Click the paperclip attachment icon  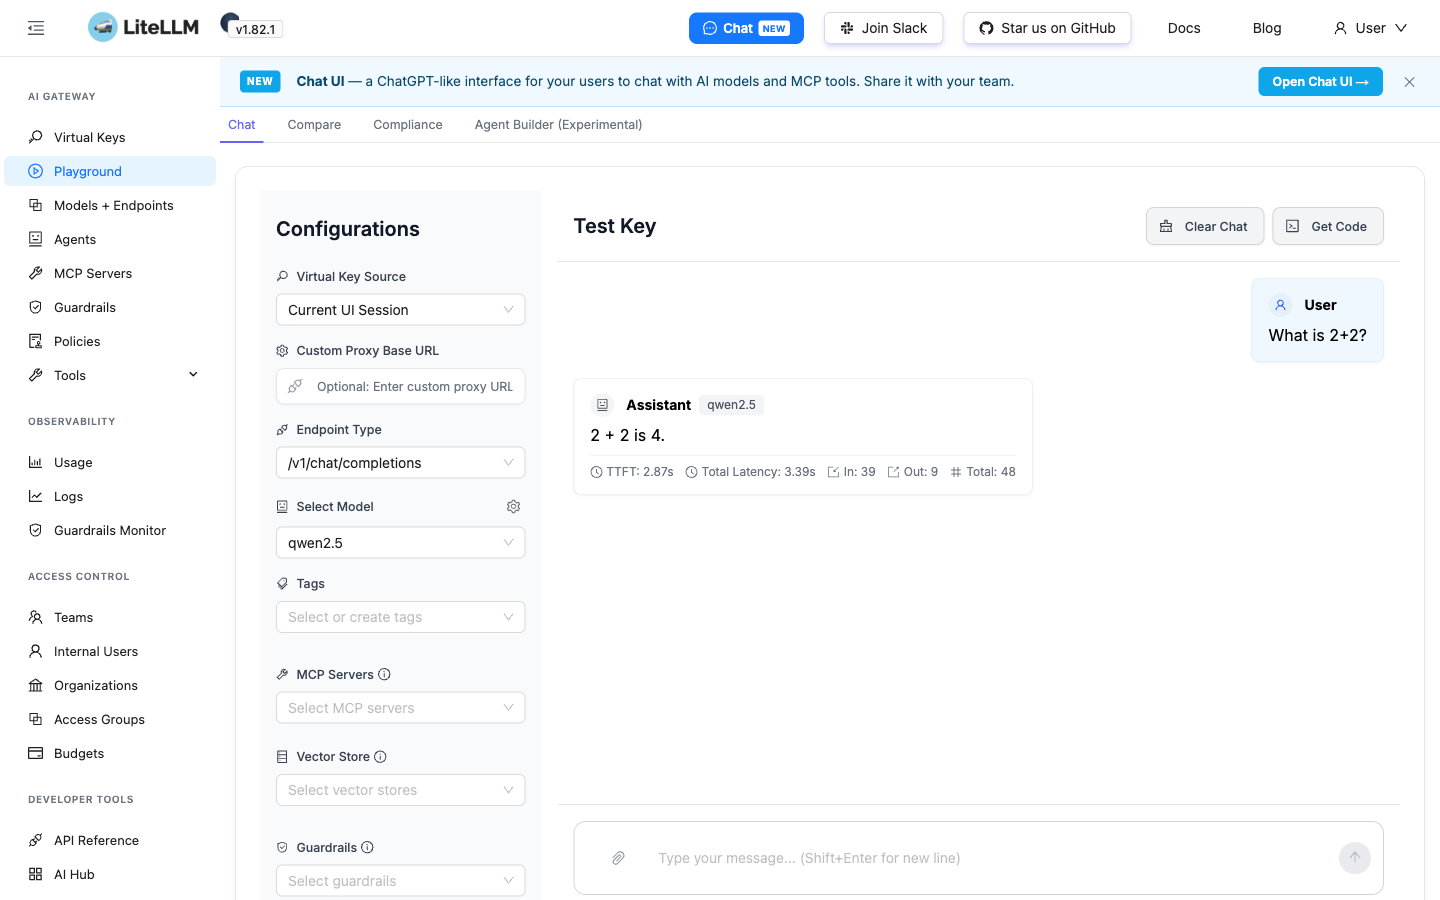tap(619, 858)
